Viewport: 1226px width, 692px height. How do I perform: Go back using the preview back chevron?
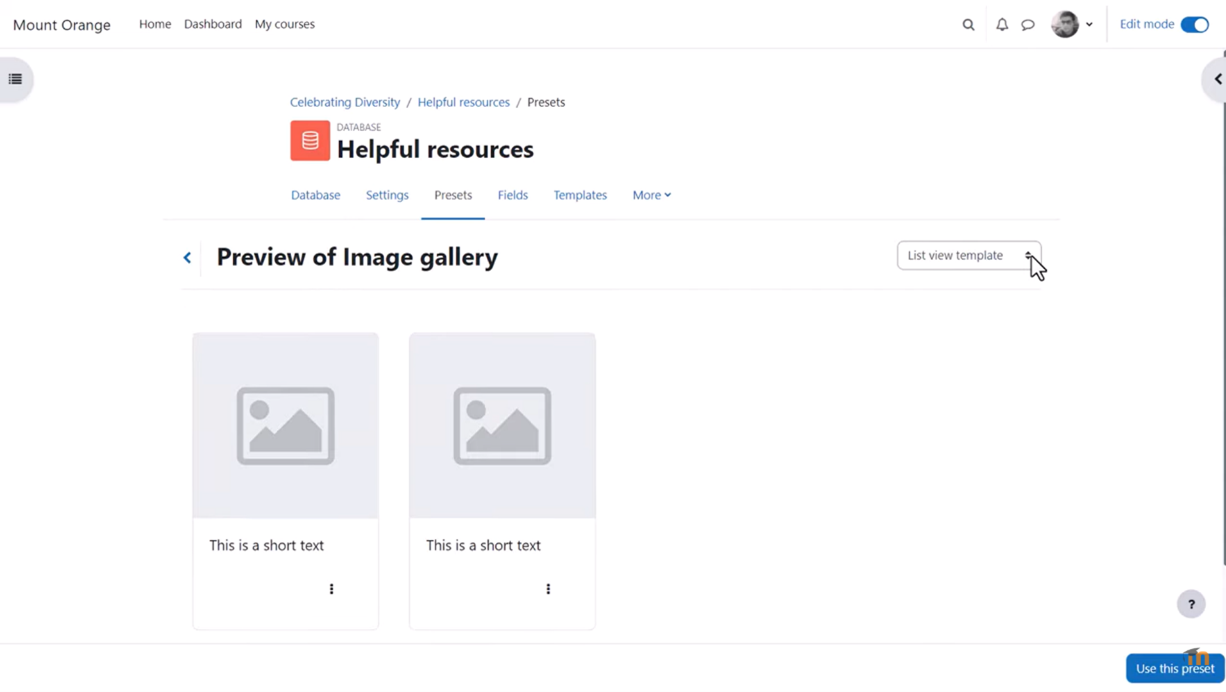point(187,258)
